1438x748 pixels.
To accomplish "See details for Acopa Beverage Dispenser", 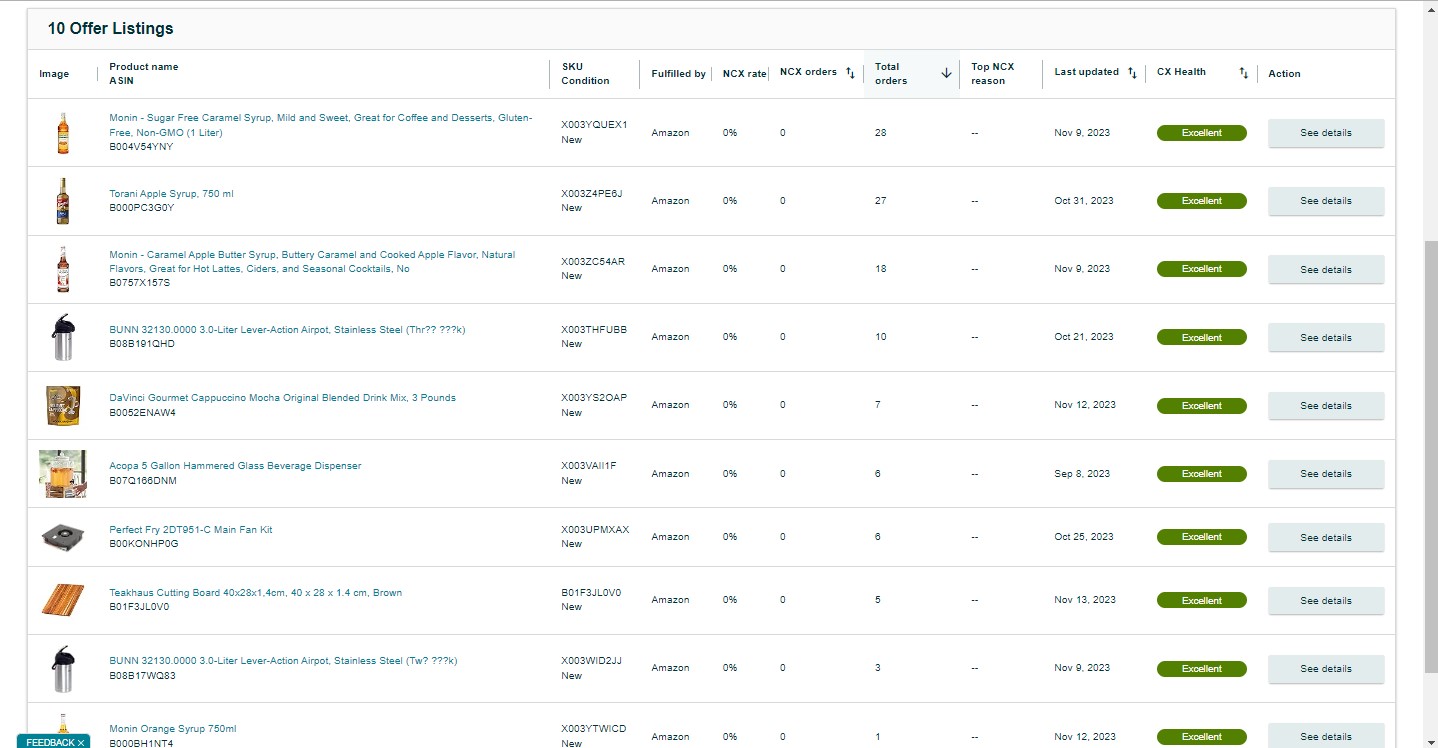I will pos(1326,474).
